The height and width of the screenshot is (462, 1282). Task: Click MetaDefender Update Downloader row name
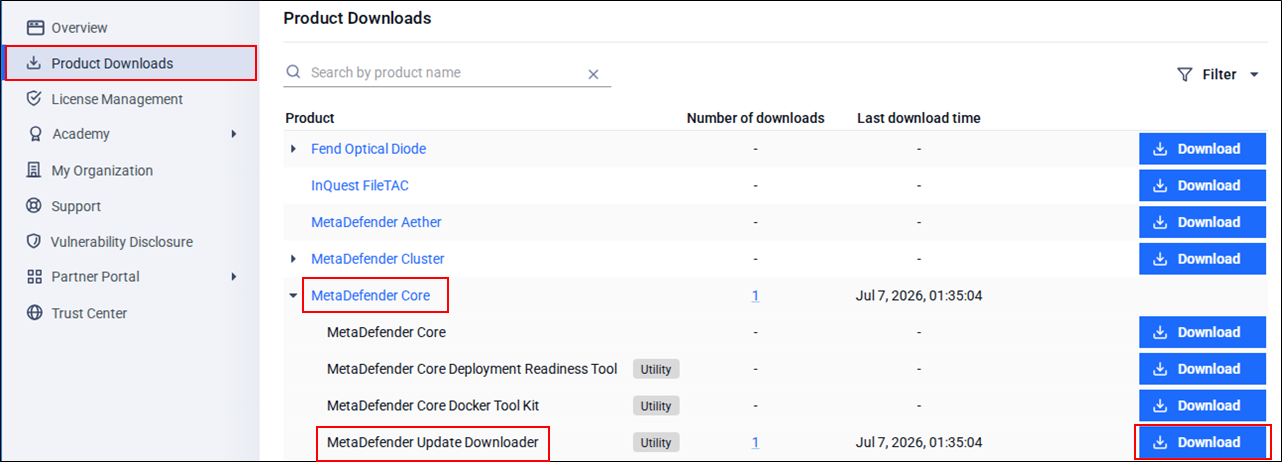point(433,442)
